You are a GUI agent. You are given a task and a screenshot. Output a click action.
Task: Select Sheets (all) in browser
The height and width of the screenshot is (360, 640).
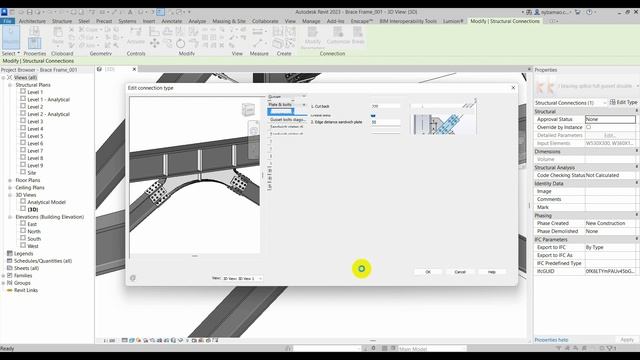pos(27,268)
